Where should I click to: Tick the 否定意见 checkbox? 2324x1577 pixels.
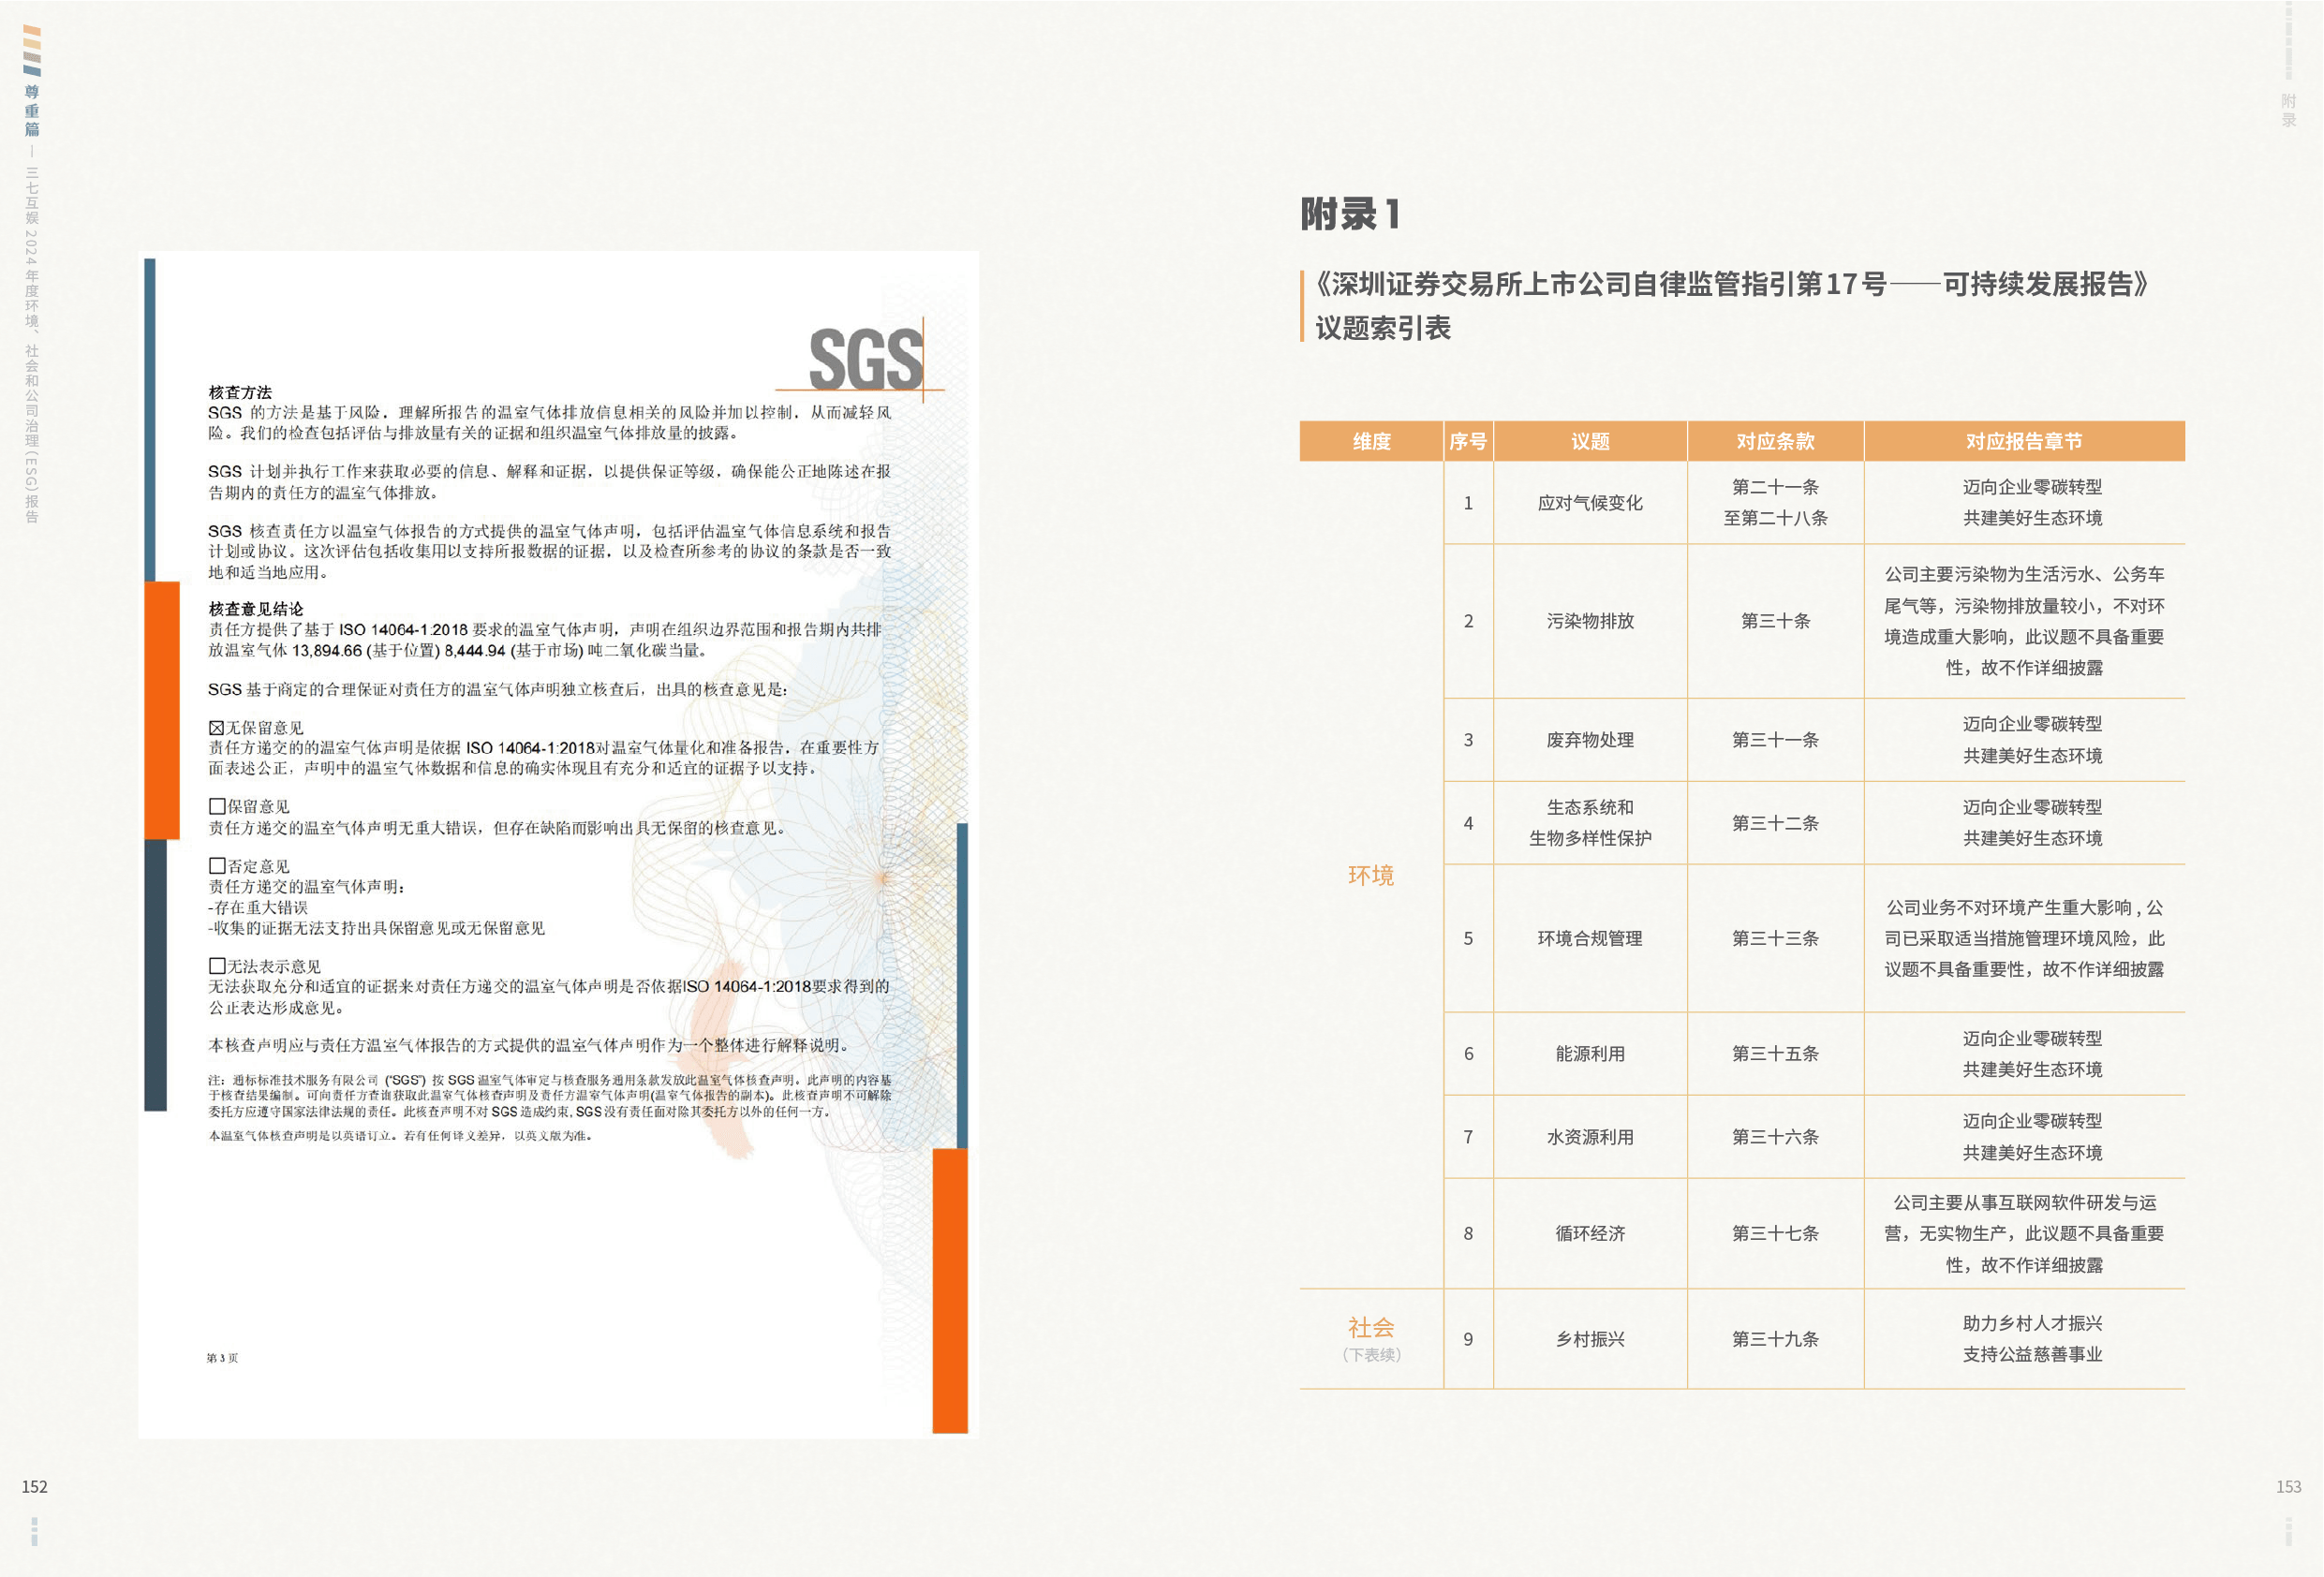click(x=216, y=866)
